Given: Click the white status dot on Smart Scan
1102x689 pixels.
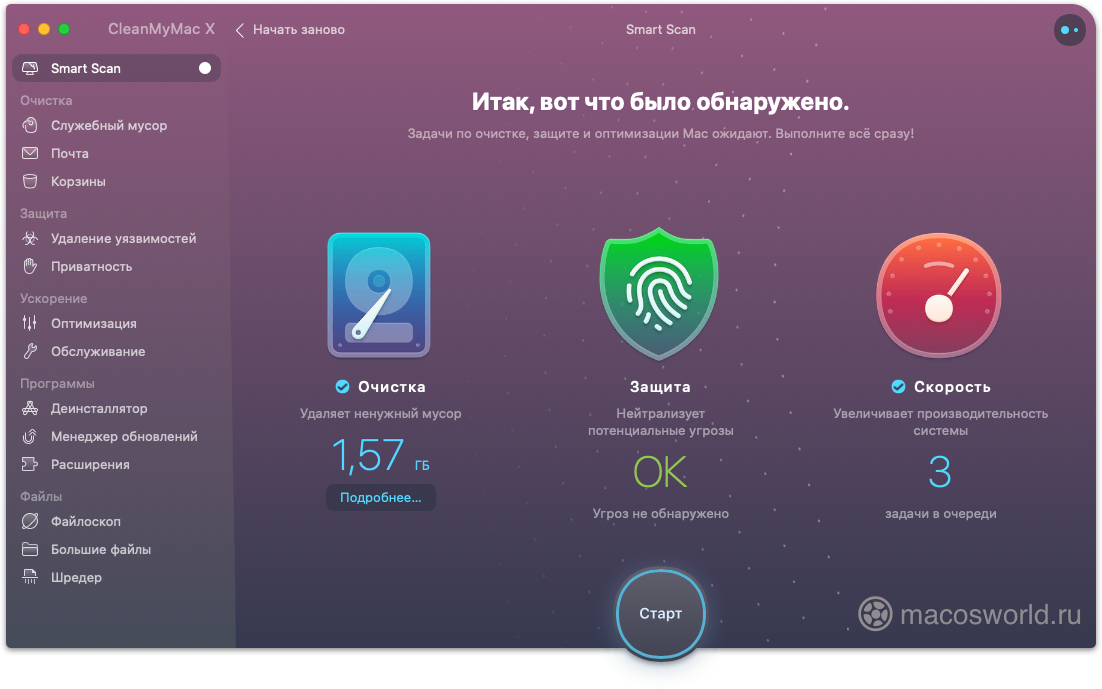Looking at the screenshot, I should click(205, 68).
